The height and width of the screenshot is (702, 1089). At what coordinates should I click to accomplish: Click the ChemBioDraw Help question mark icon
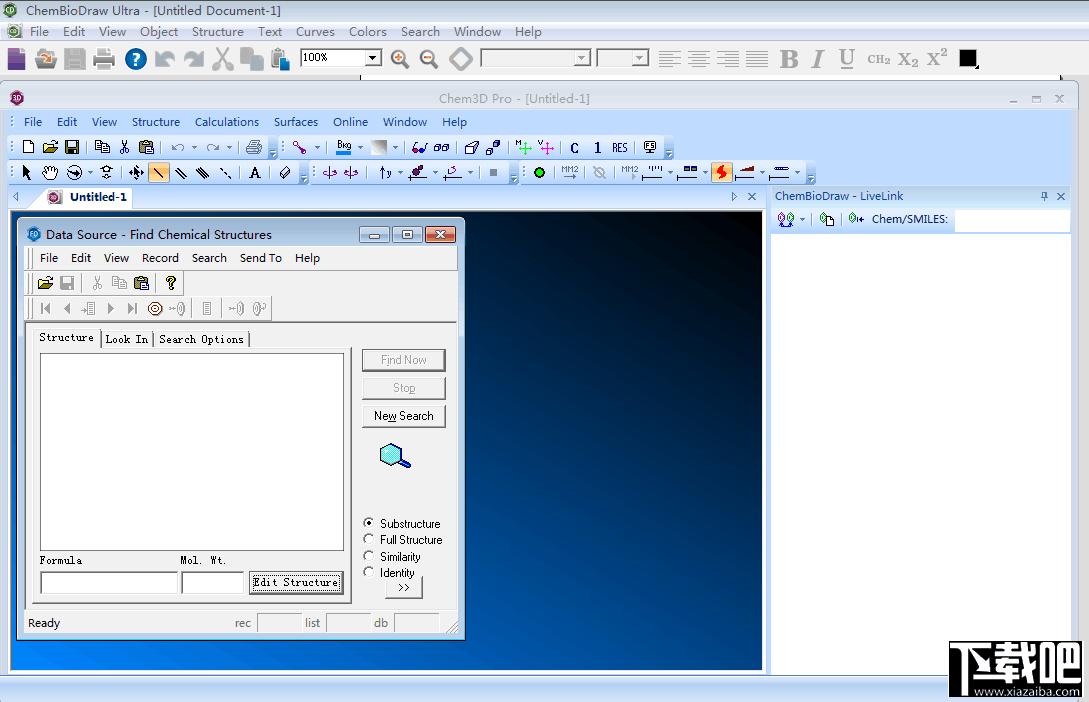pyautogui.click(x=135, y=59)
